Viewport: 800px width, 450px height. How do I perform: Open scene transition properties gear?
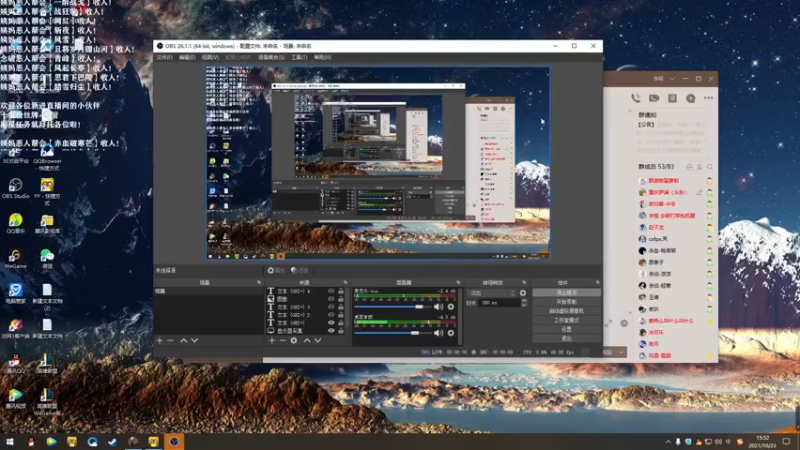[522, 293]
